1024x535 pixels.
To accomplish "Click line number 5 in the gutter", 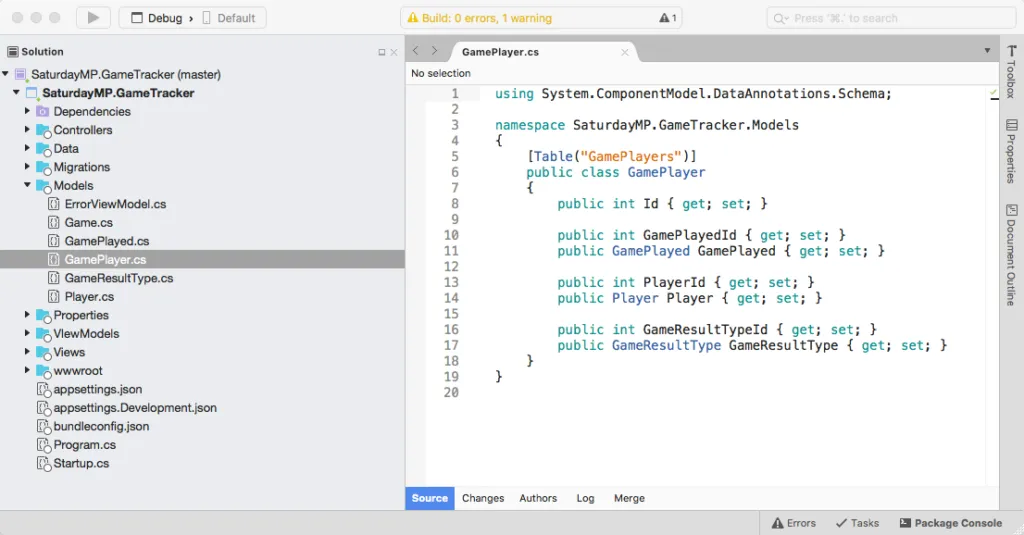I will [x=455, y=157].
